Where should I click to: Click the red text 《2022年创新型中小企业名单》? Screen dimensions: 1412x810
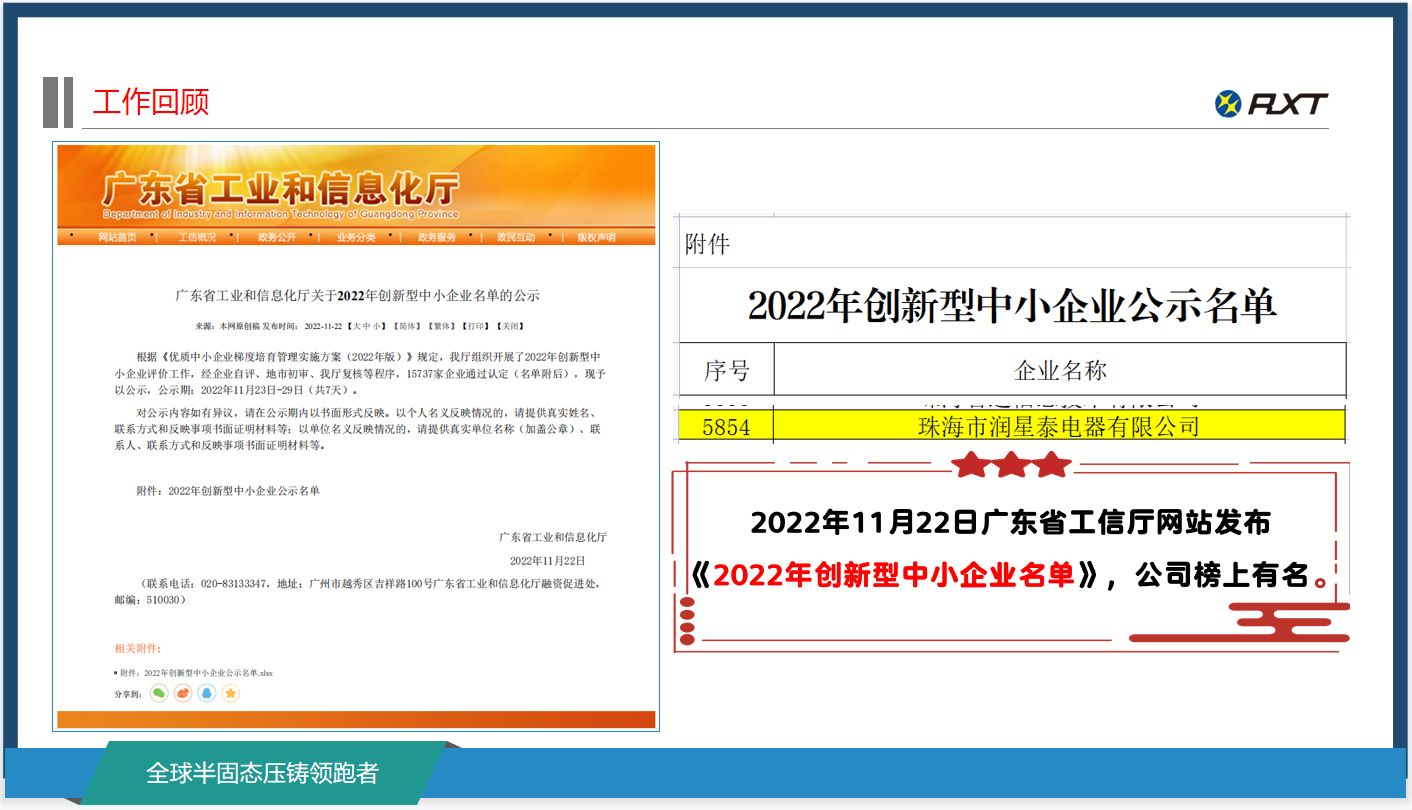(896, 575)
